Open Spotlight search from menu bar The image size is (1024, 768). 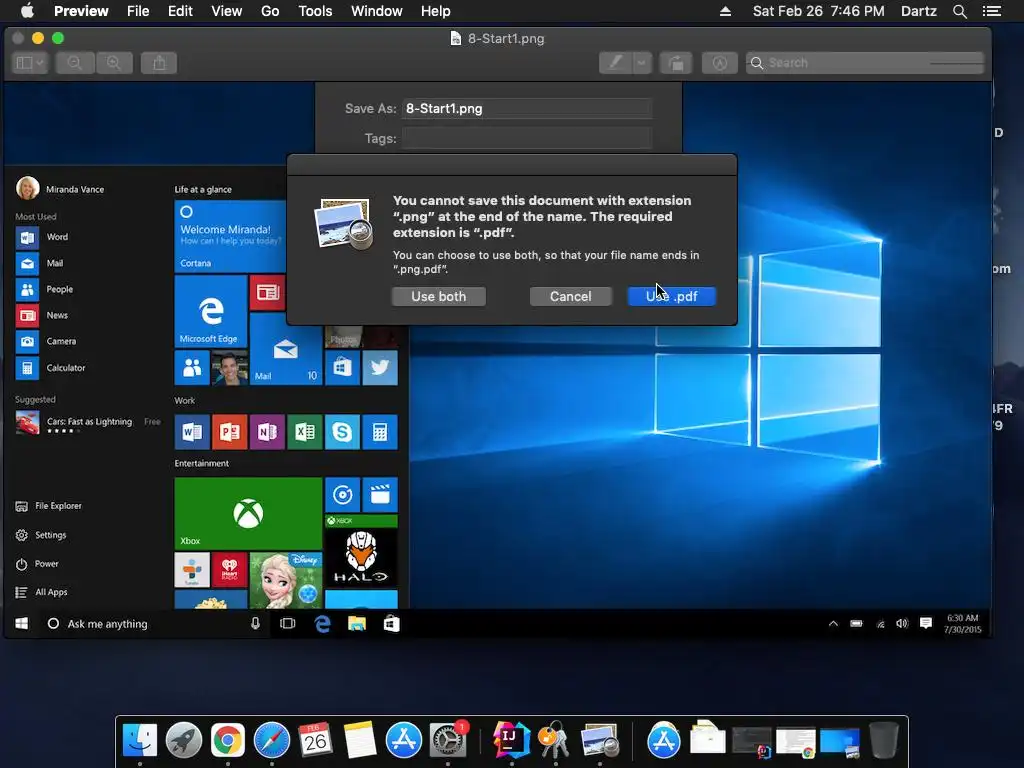pyautogui.click(x=959, y=11)
